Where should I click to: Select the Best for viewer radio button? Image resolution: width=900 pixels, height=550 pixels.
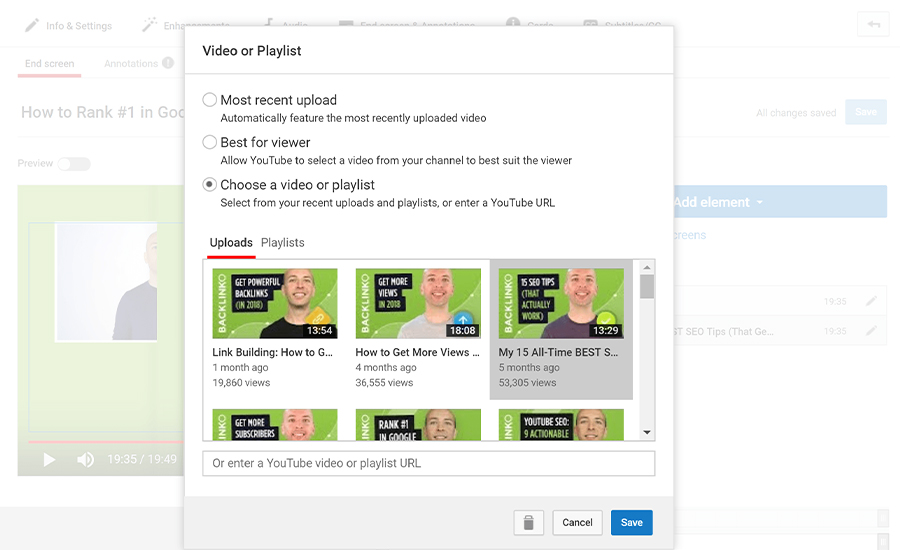tap(210, 142)
